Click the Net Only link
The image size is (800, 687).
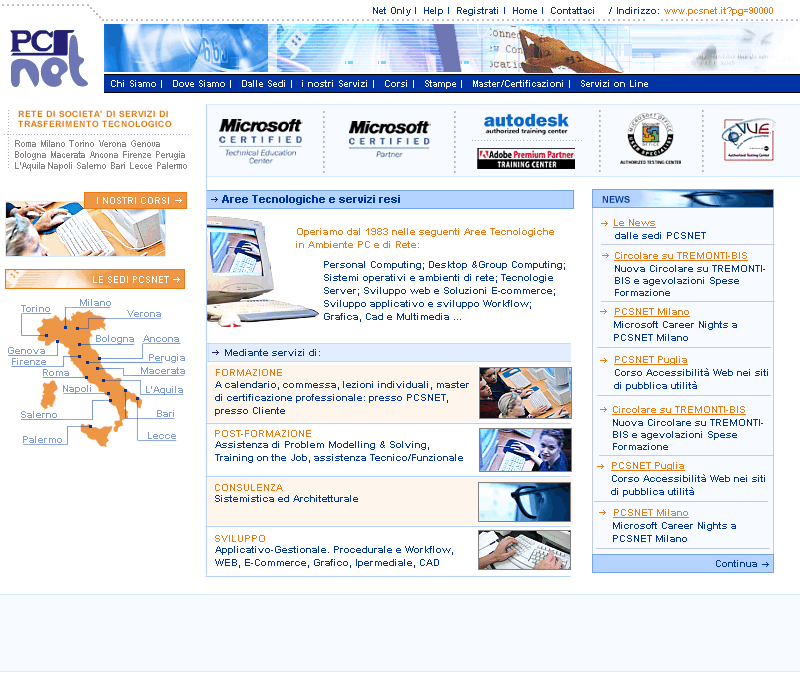(x=391, y=11)
